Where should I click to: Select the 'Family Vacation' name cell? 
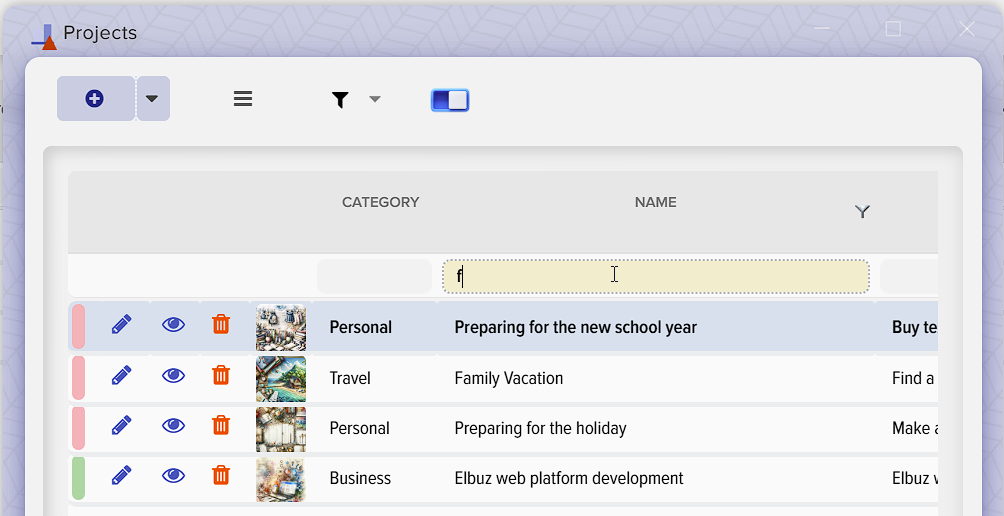click(508, 378)
